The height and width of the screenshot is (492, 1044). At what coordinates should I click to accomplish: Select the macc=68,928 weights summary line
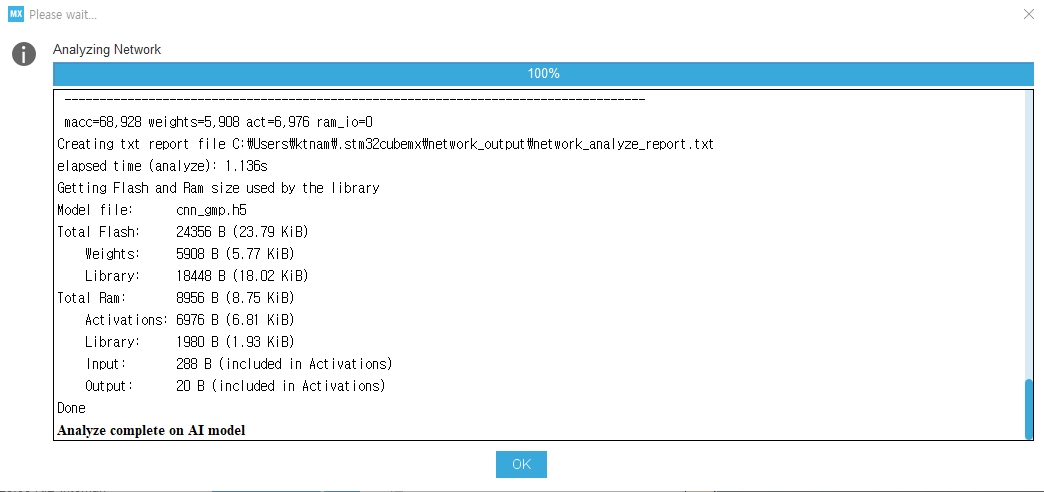coord(218,123)
